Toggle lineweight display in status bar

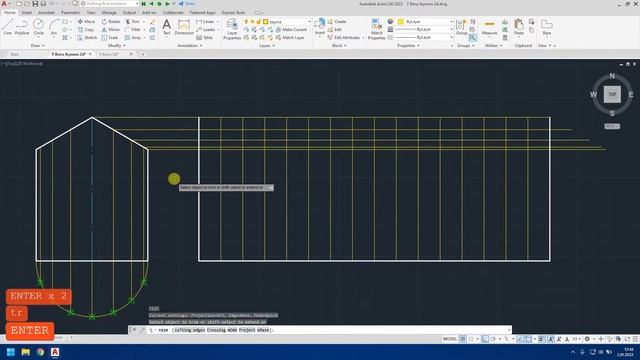click(x=542, y=339)
